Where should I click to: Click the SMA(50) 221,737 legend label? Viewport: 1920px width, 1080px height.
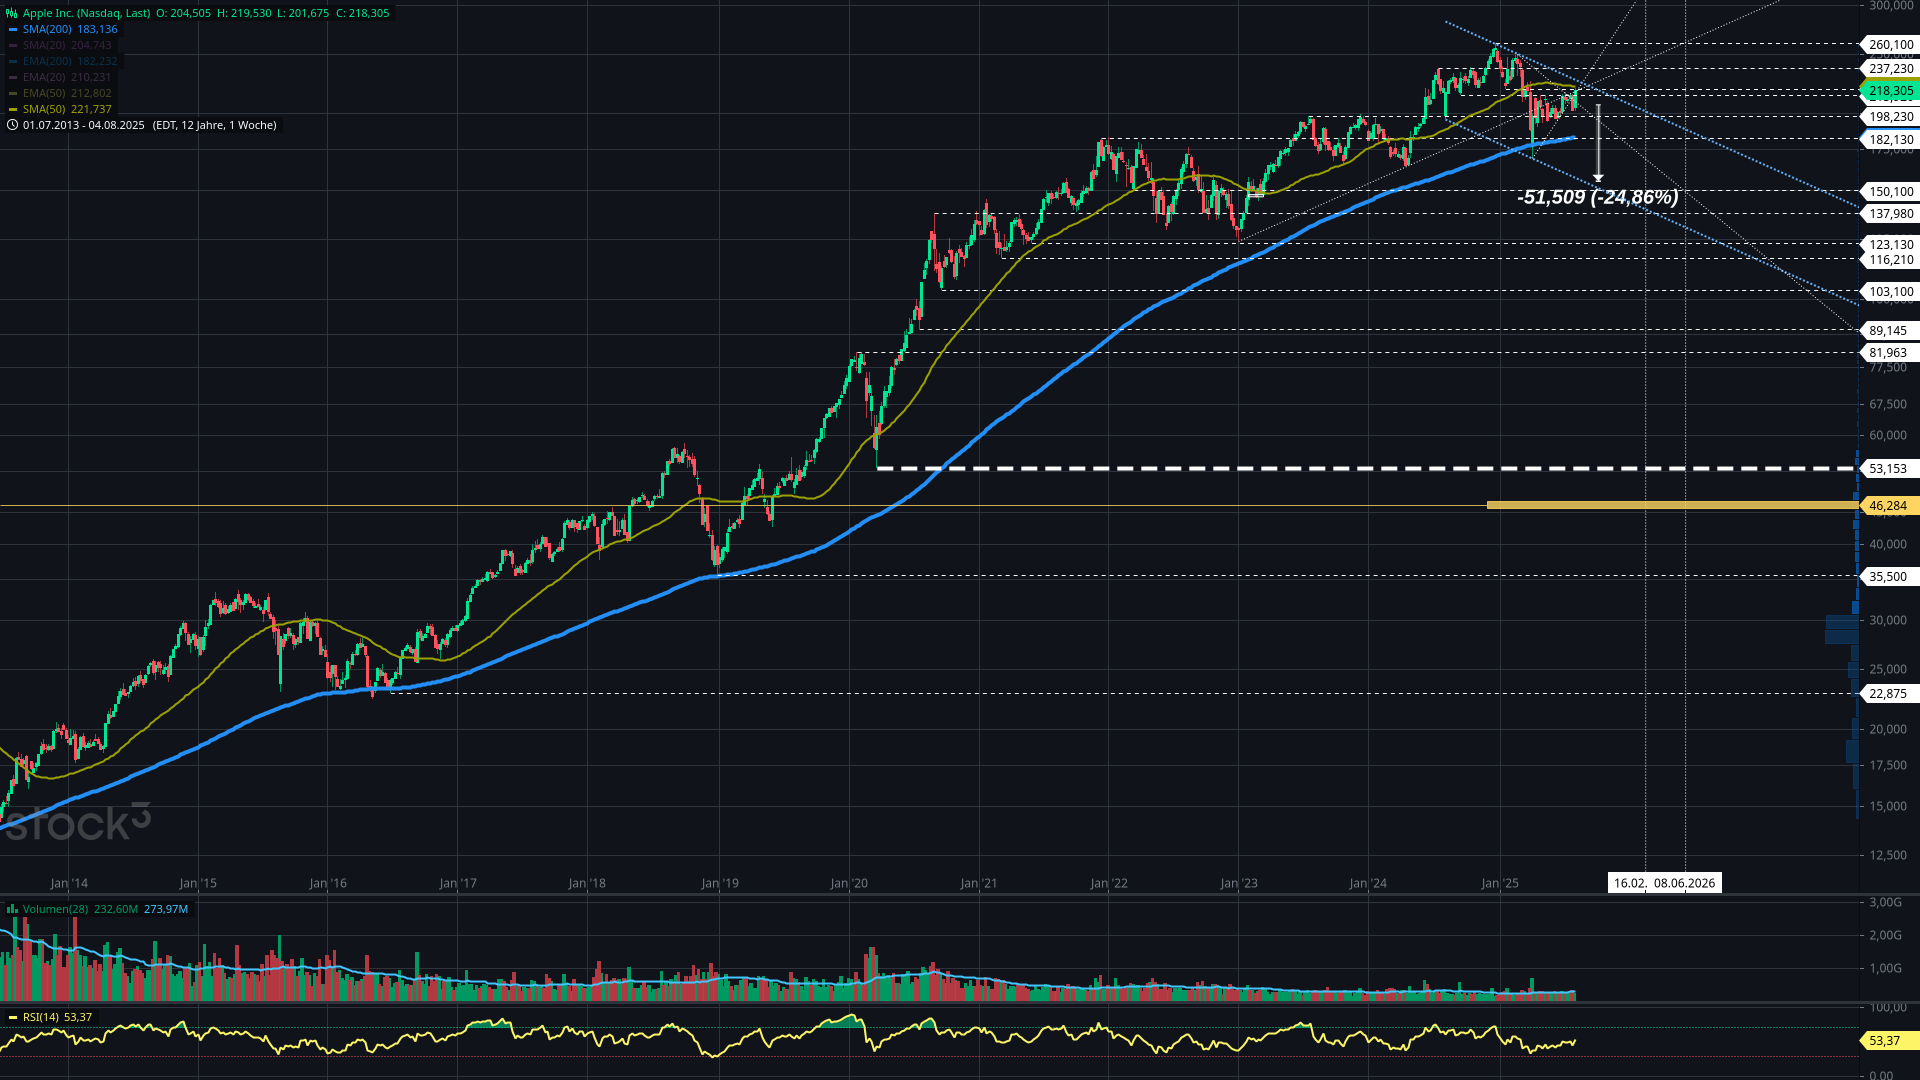[67, 109]
